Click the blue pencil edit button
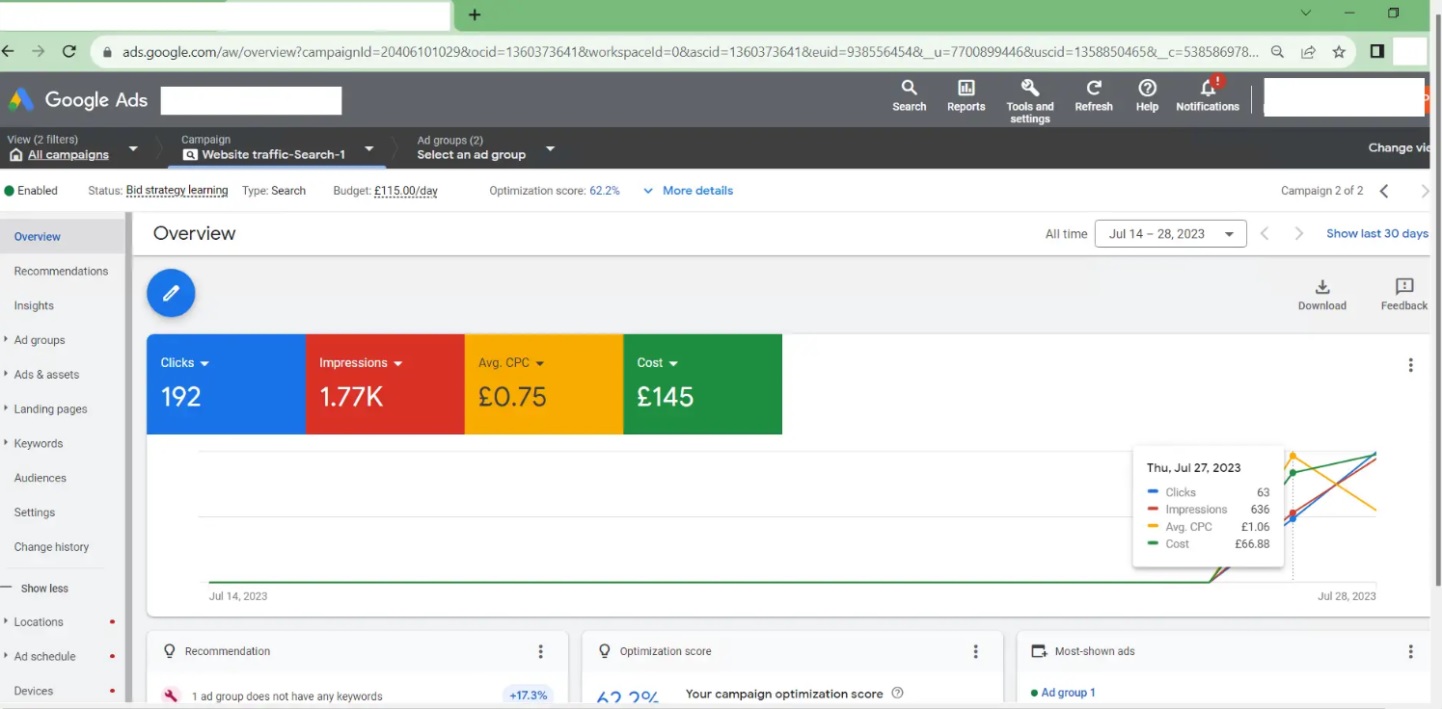The width and height of the screenshot is (1442, 709). coord(171,293)
